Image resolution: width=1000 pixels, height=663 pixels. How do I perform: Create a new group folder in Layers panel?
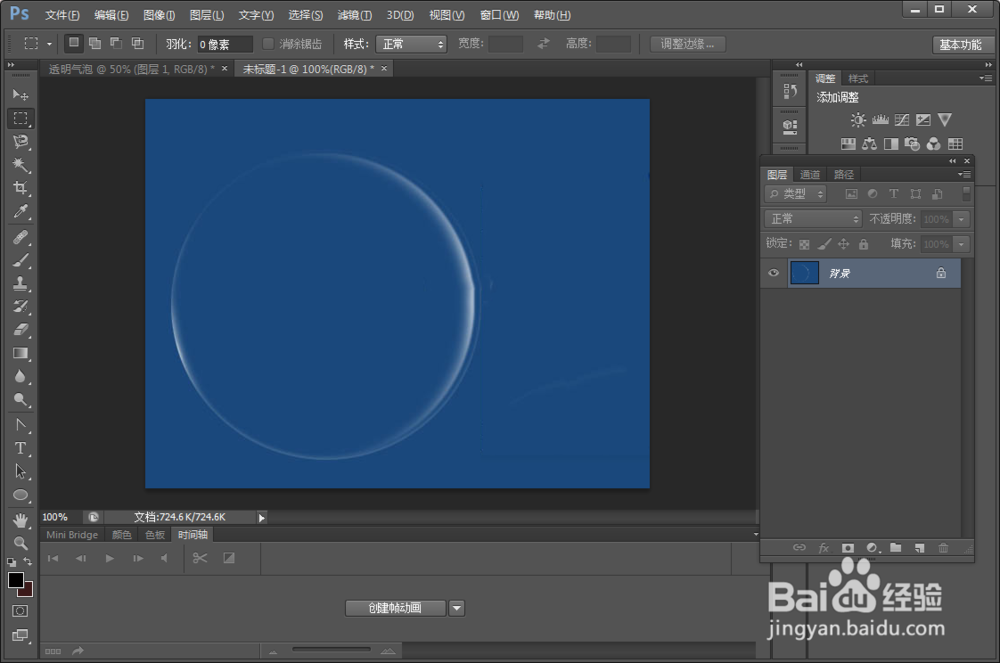point(895,548)
